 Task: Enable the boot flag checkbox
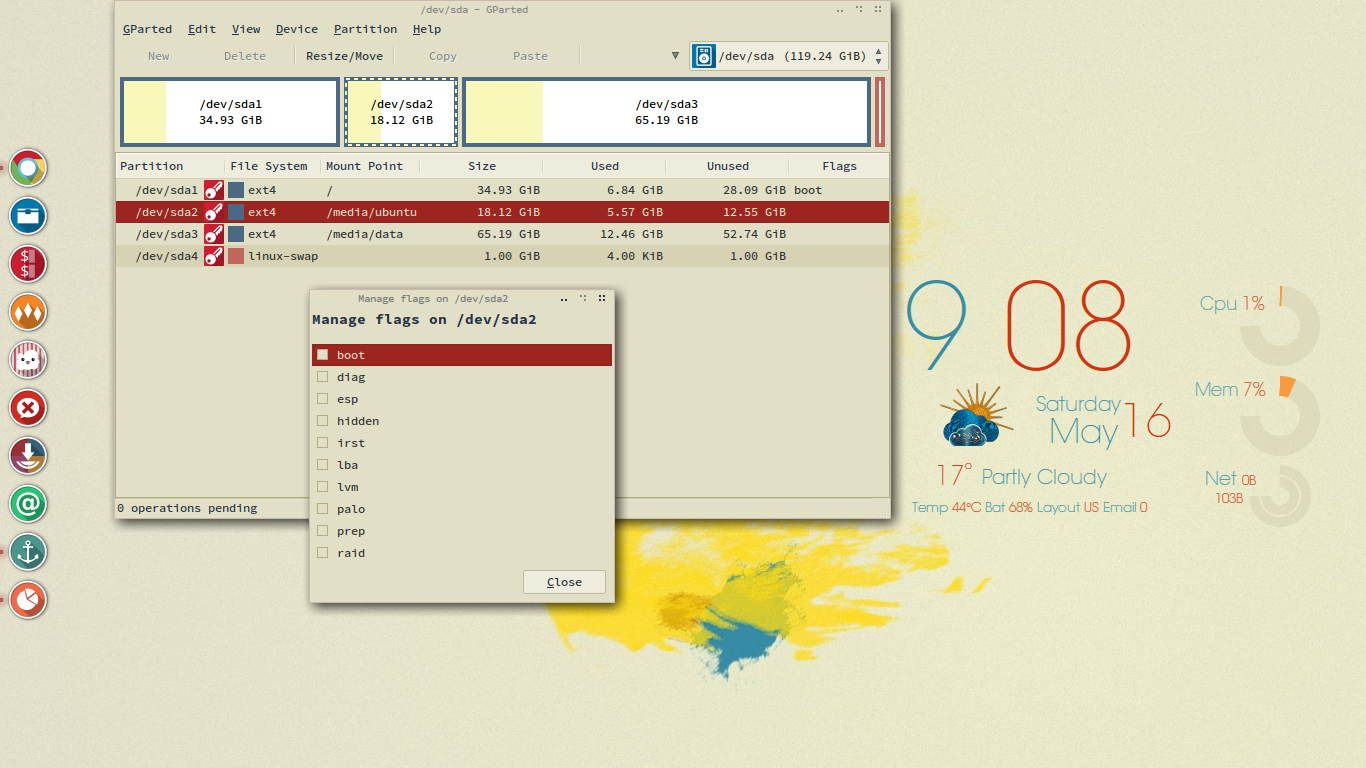[x=323, y=355]
